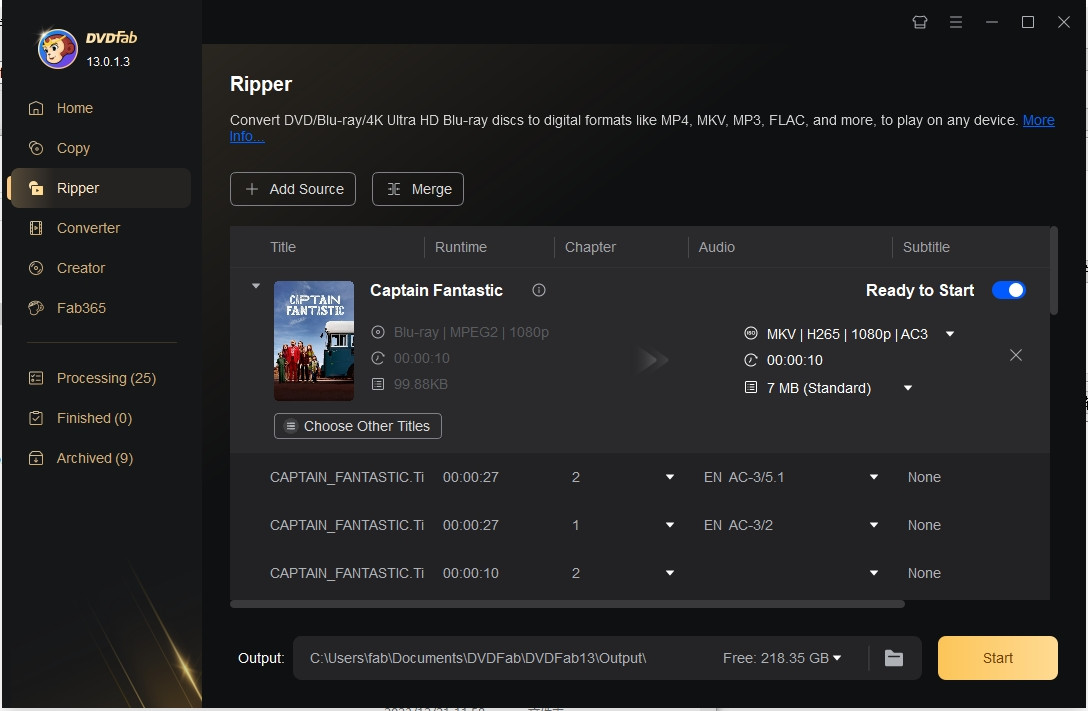
Task: Switch to the Converter module
Action: click(88, 228)
